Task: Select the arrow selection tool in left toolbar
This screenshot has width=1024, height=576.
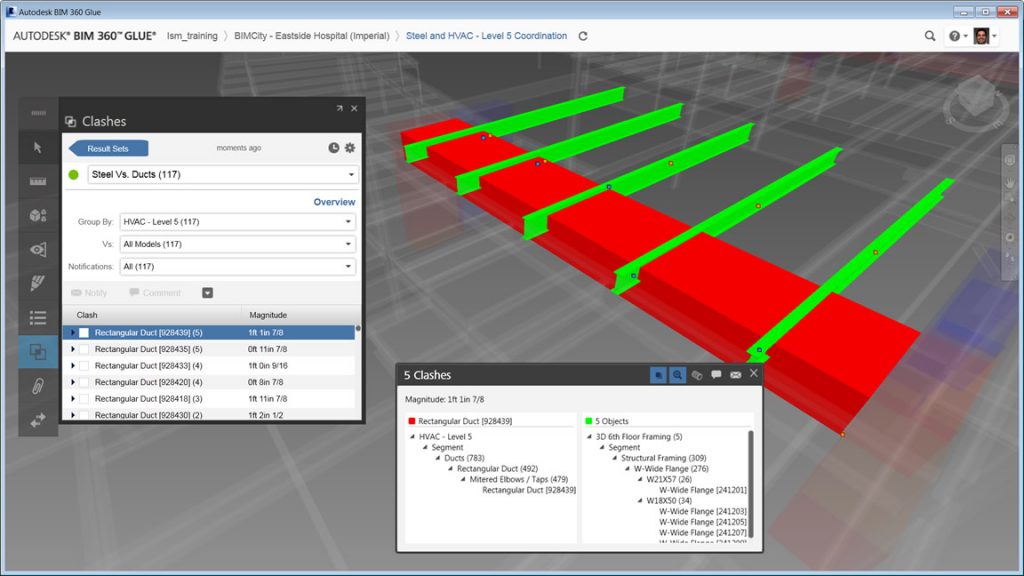Action: (x=38, y=147)
